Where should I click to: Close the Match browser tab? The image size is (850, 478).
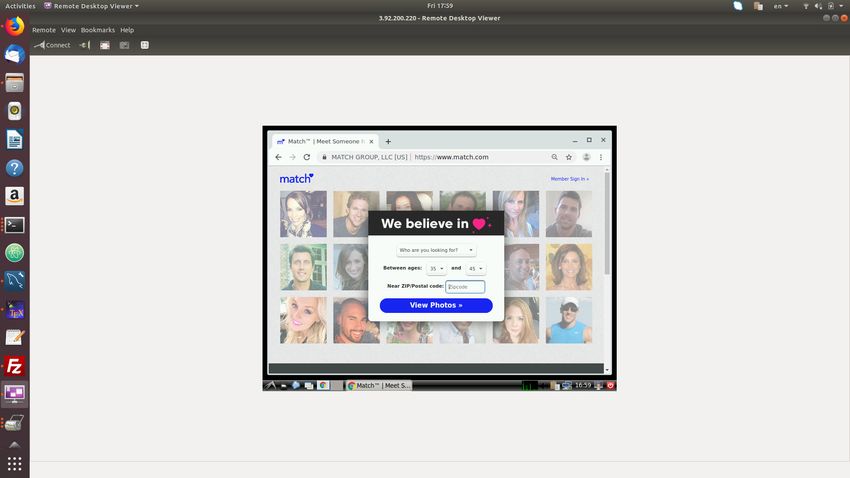coord(371,141)
